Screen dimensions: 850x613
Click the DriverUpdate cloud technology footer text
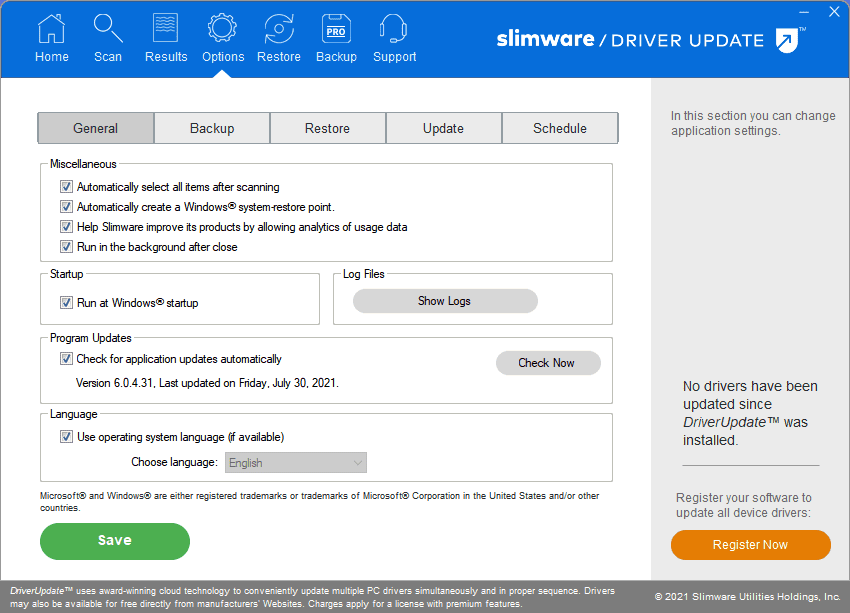312,597
